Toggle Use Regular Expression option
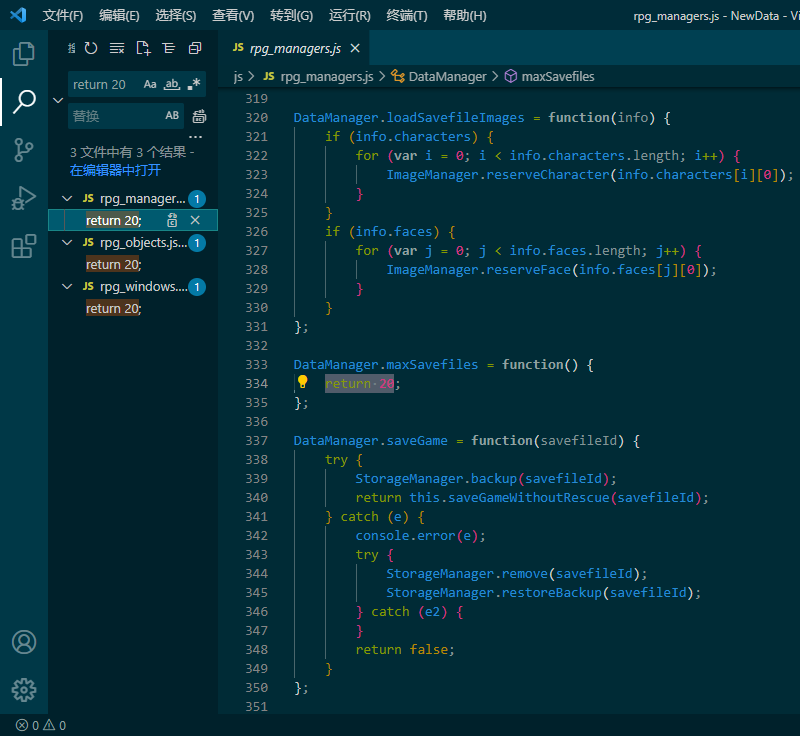This screenshot has width=800, height=736. pos(194,84)
